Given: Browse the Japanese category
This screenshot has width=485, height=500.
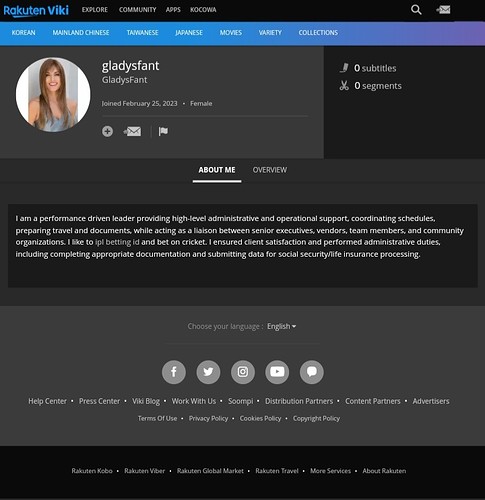Looking at the screenshot, I should tap(189, 33).
